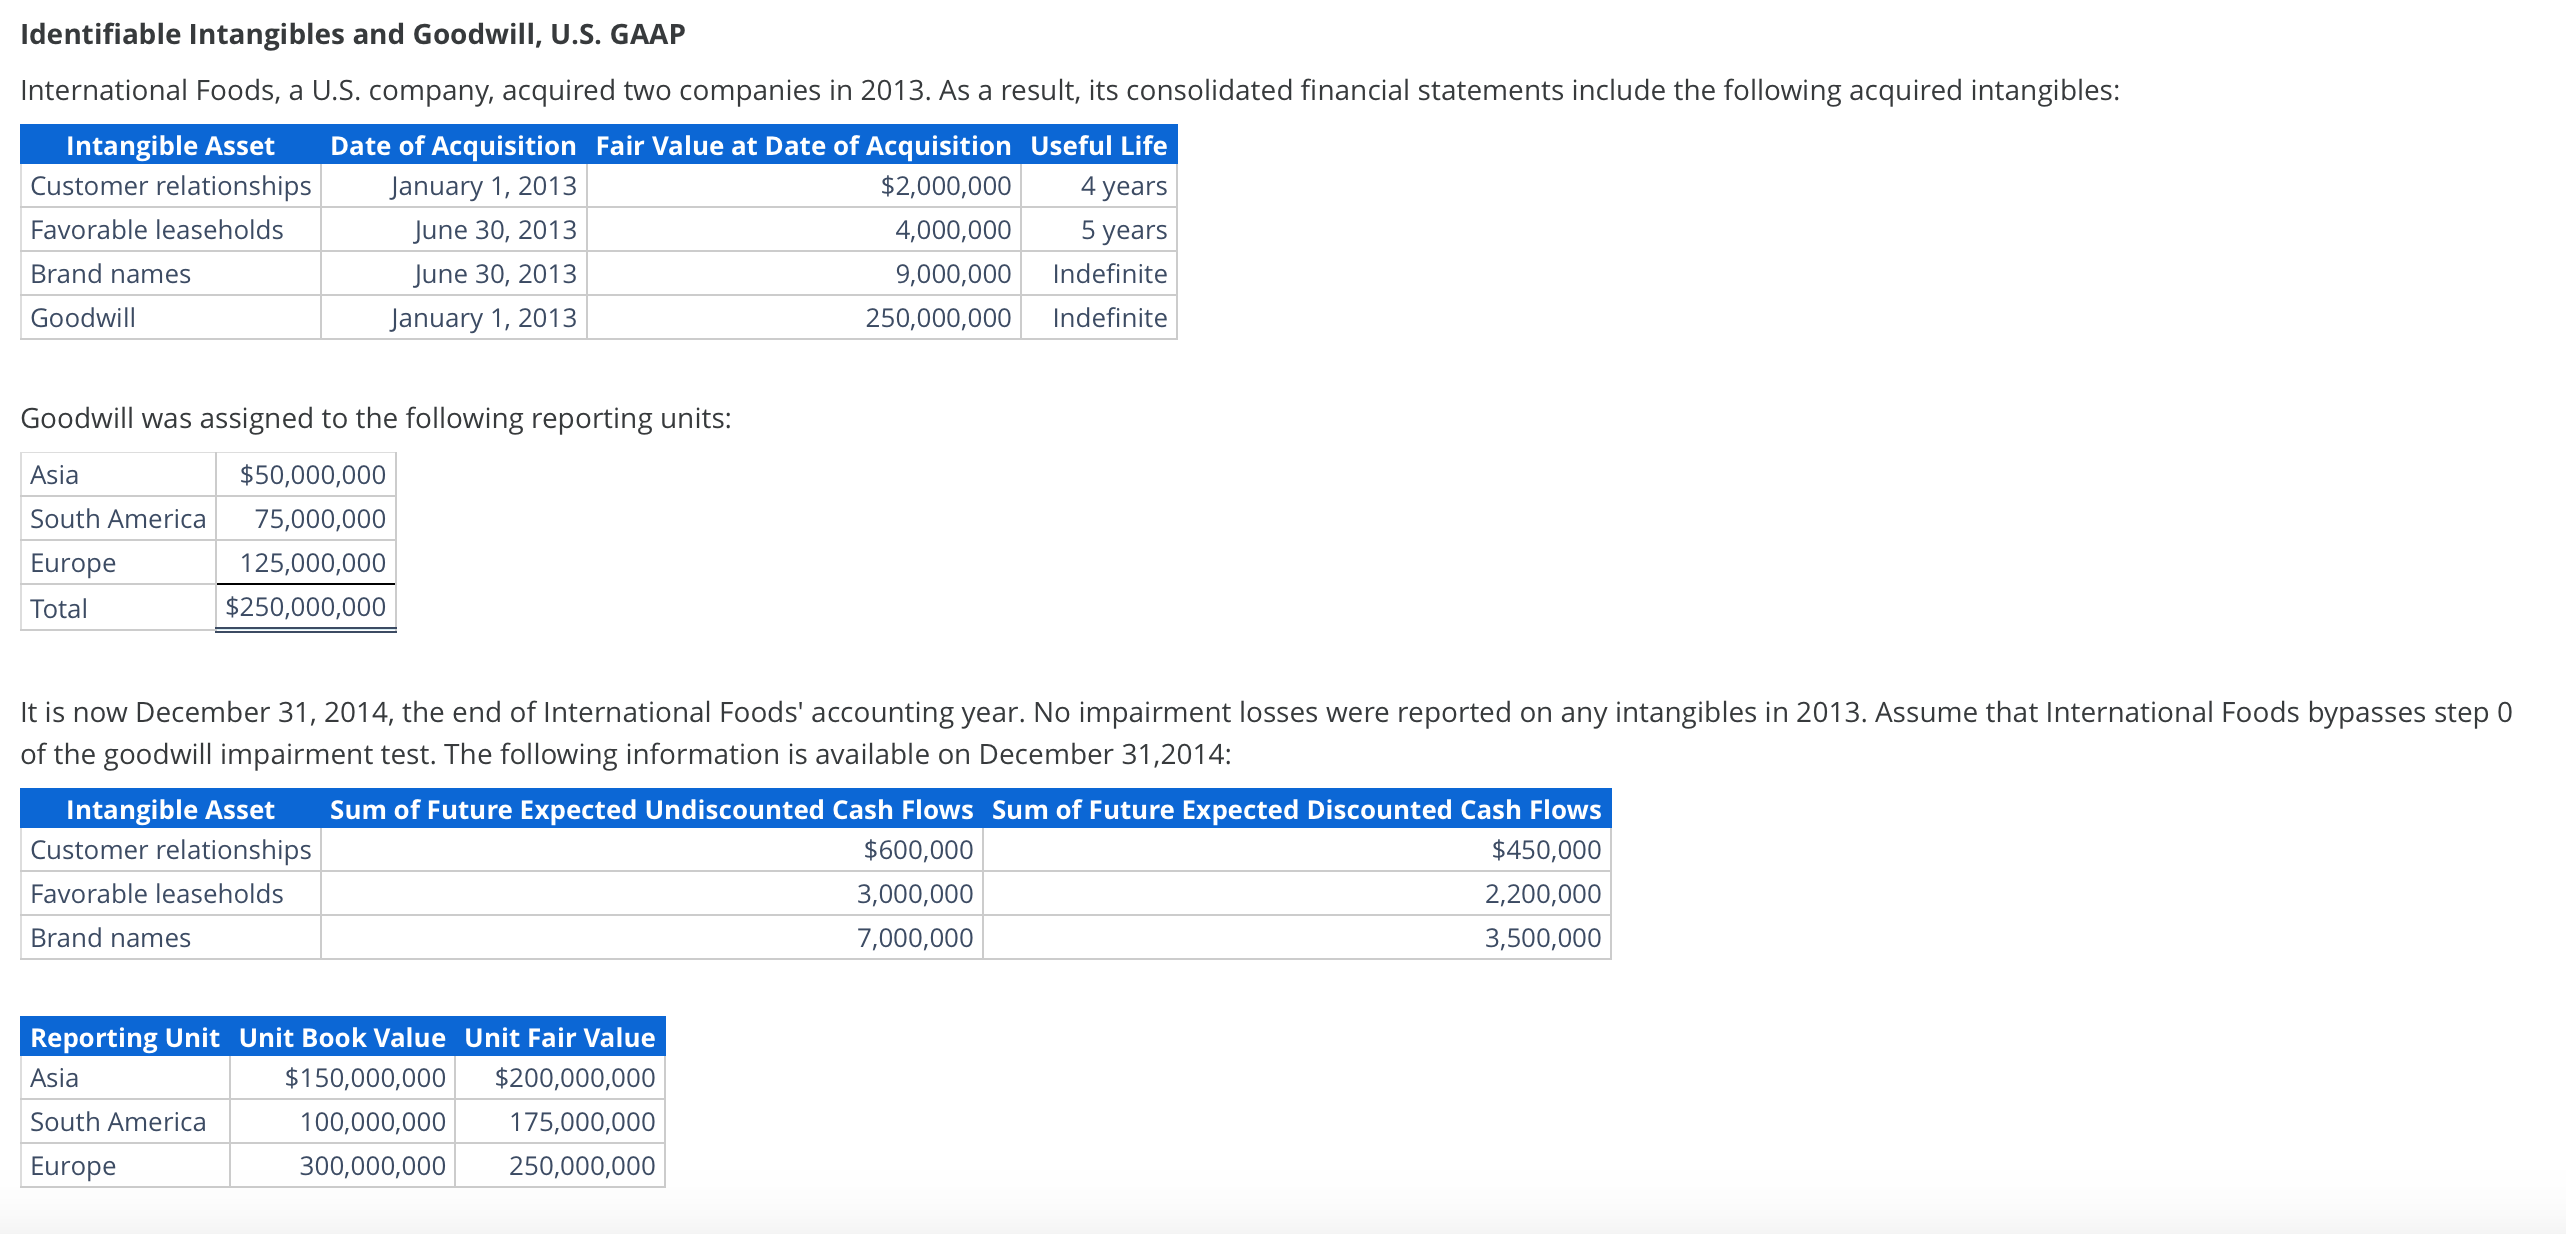Click the 'Unit Book Value' column header
Image resolution: width=2566 pixels, height=1234 pixels.
pos(342,1038)
